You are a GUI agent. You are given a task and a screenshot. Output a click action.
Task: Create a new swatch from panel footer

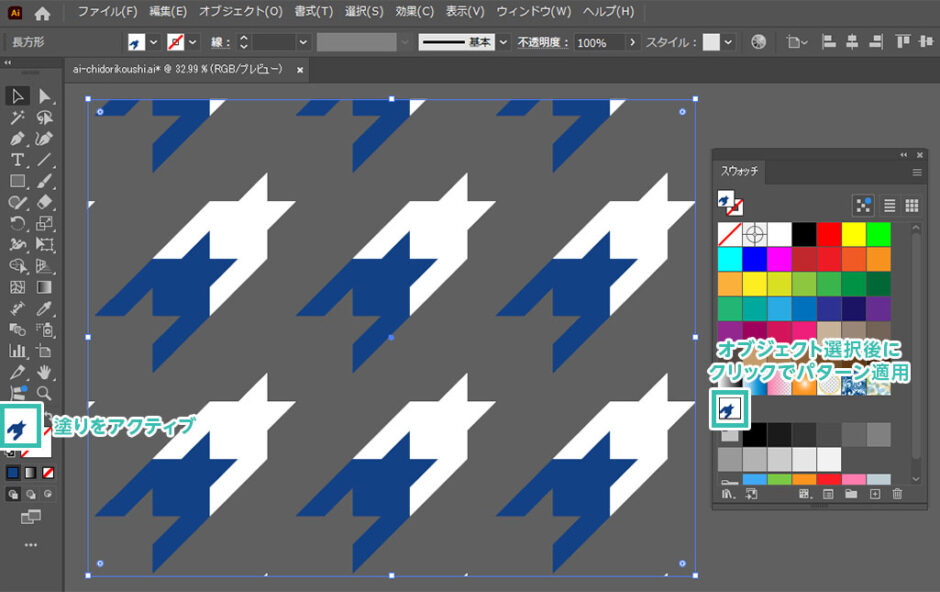(x=874, y=494)
